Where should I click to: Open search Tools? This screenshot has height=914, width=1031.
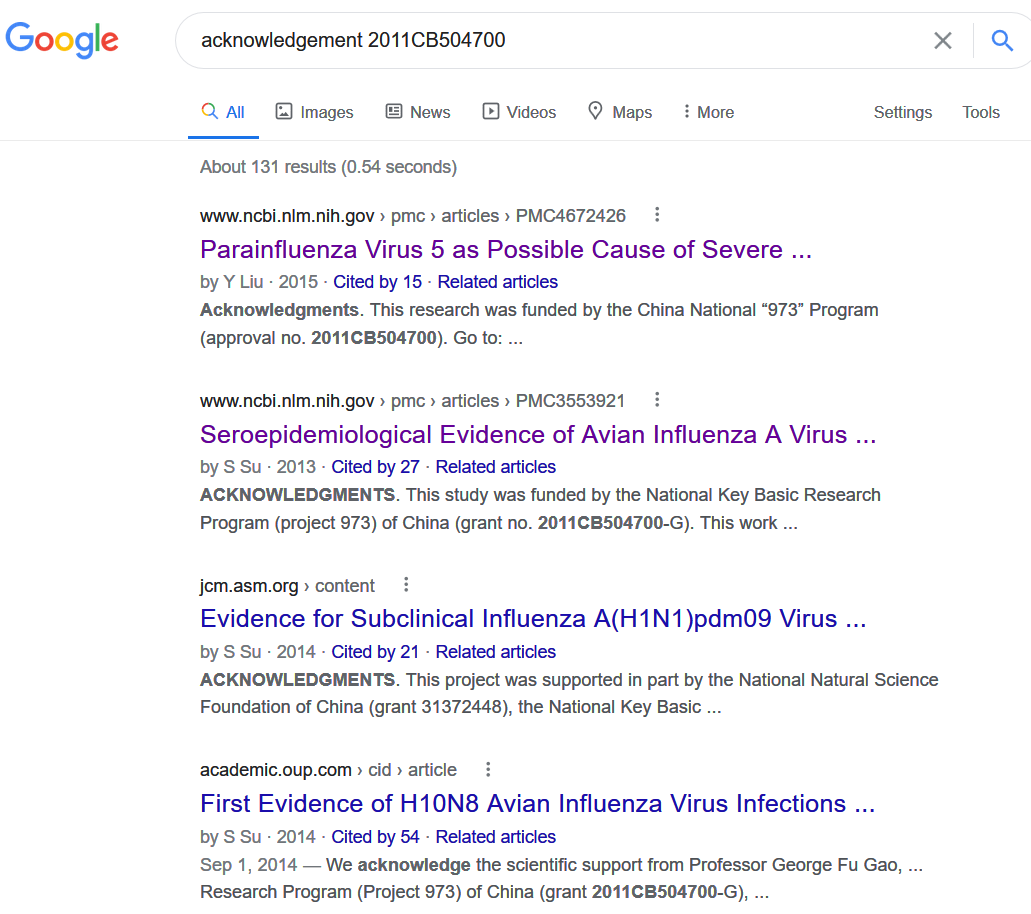coord(980,112)
